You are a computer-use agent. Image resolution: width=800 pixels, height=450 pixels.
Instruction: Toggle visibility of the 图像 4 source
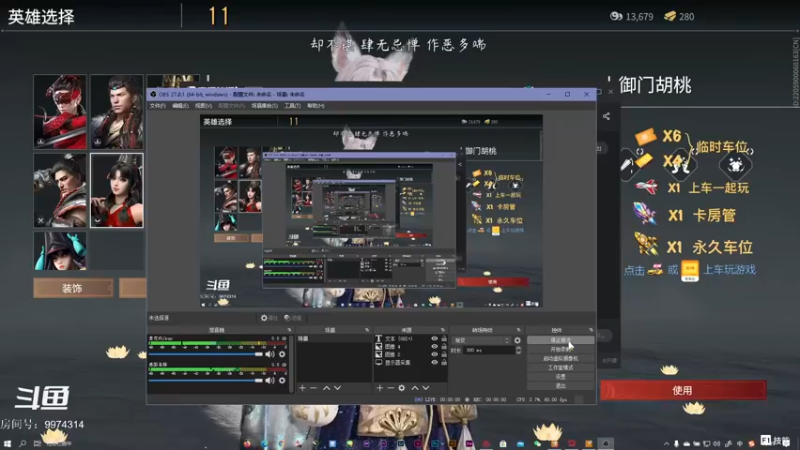[434, 347]
